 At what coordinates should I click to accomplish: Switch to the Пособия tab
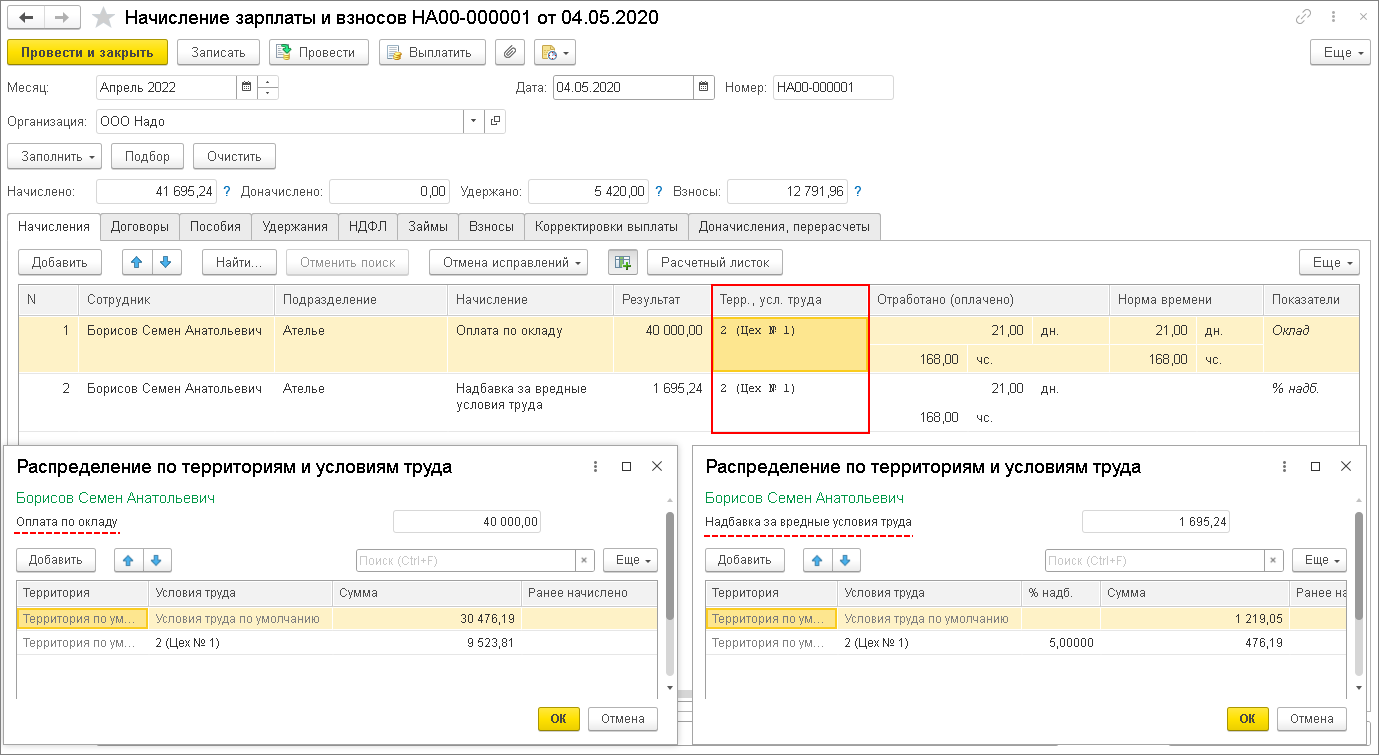(216, 227)
